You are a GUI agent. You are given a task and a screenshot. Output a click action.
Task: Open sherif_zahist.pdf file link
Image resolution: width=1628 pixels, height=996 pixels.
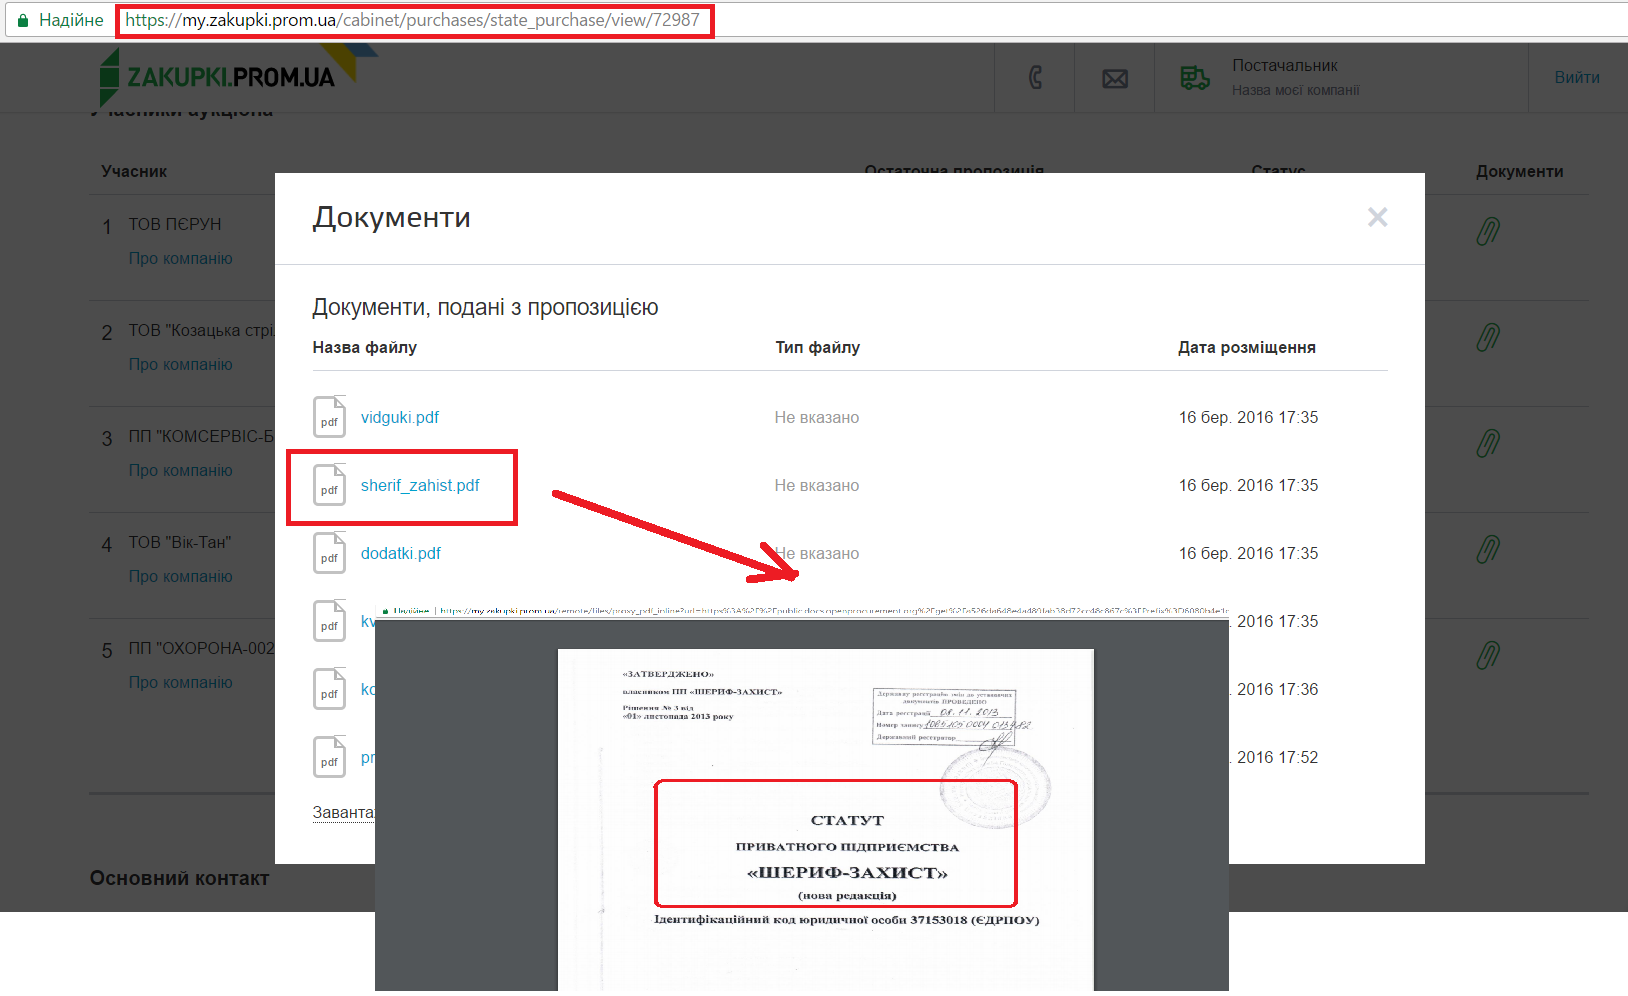point(420,485)
